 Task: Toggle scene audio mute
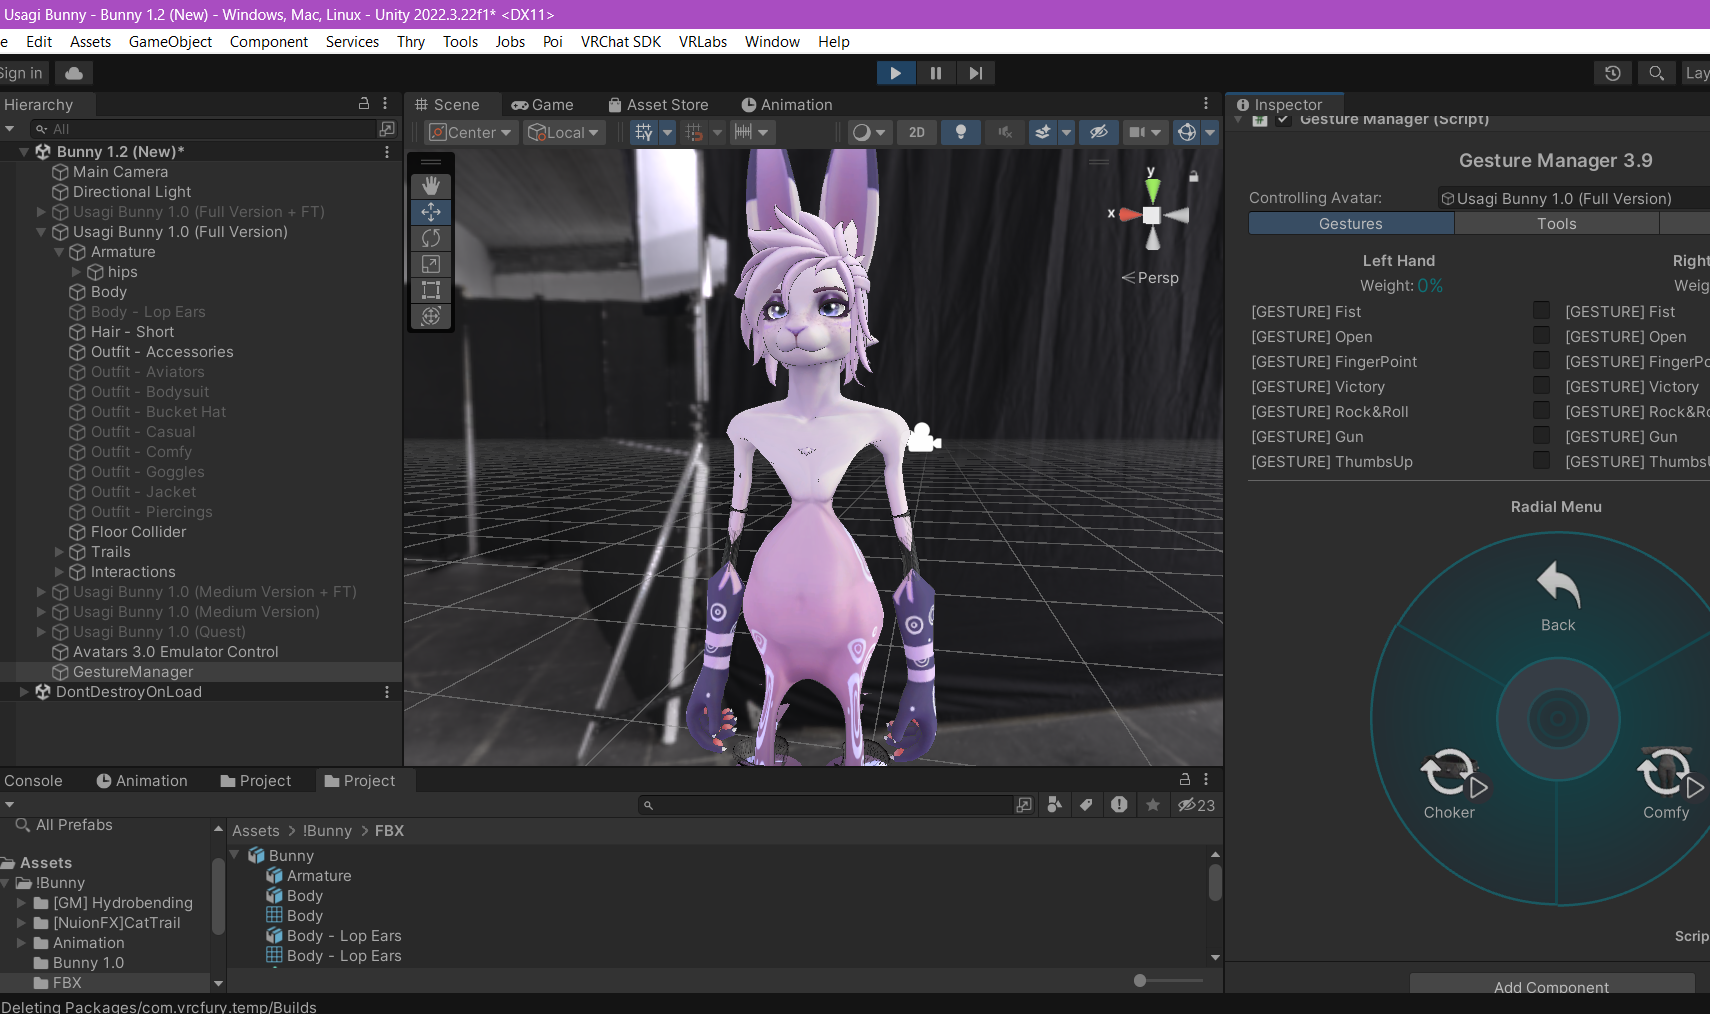[x=1005, y=132]
